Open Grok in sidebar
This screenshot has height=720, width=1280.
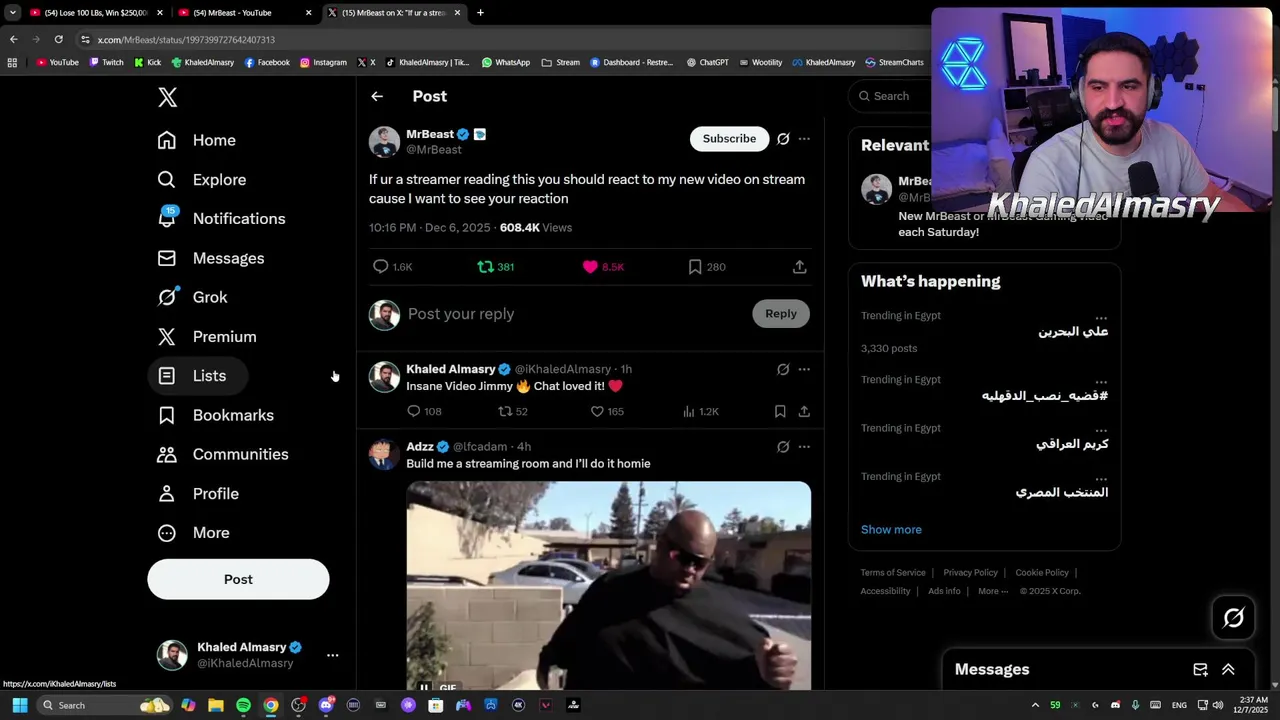(193, 297)
